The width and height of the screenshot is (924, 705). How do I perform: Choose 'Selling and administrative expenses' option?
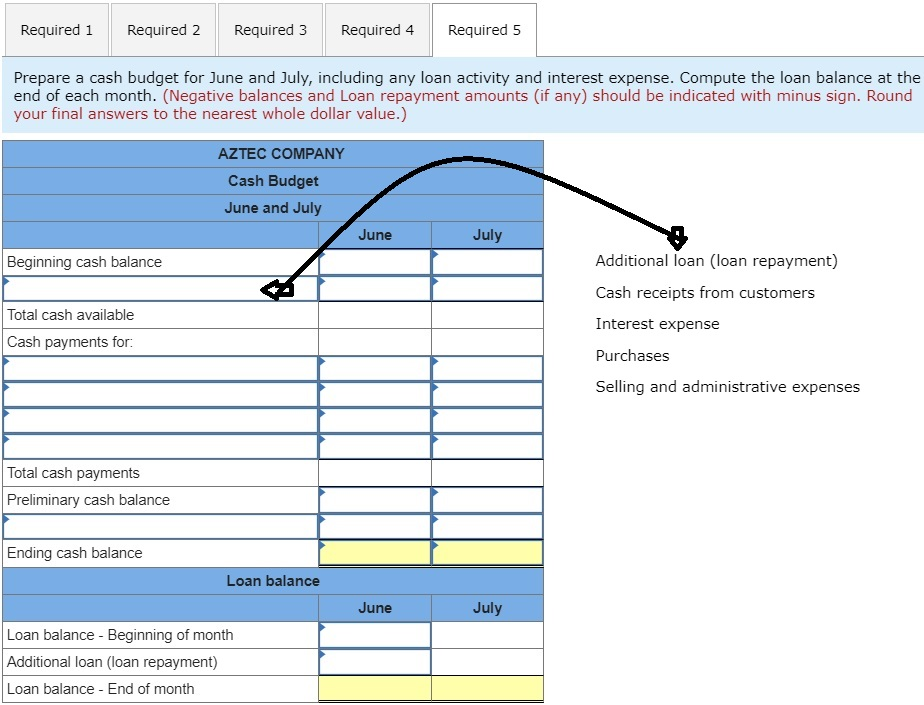(727, 387)
